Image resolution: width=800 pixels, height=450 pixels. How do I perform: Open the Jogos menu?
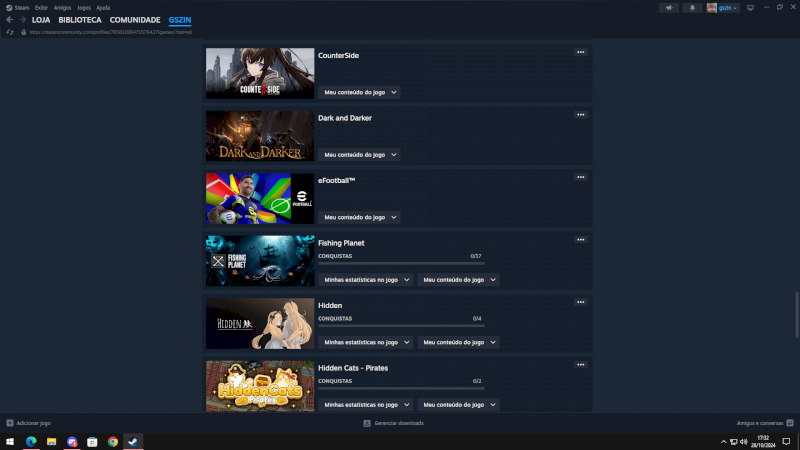(x=84, y=8)
